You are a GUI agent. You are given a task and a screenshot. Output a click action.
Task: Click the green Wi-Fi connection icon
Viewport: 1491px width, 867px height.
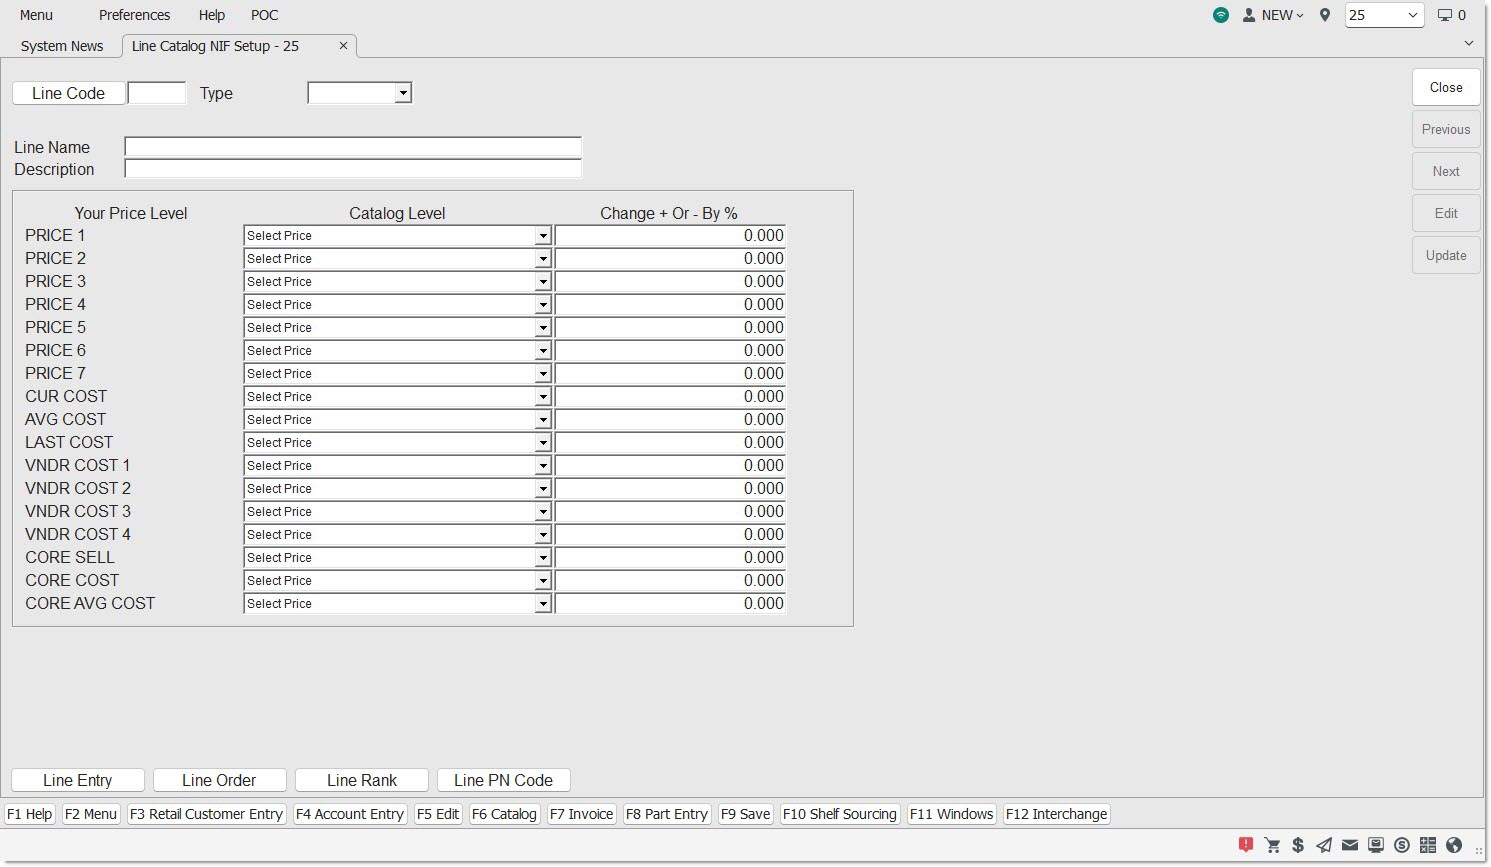(1221, 15)
